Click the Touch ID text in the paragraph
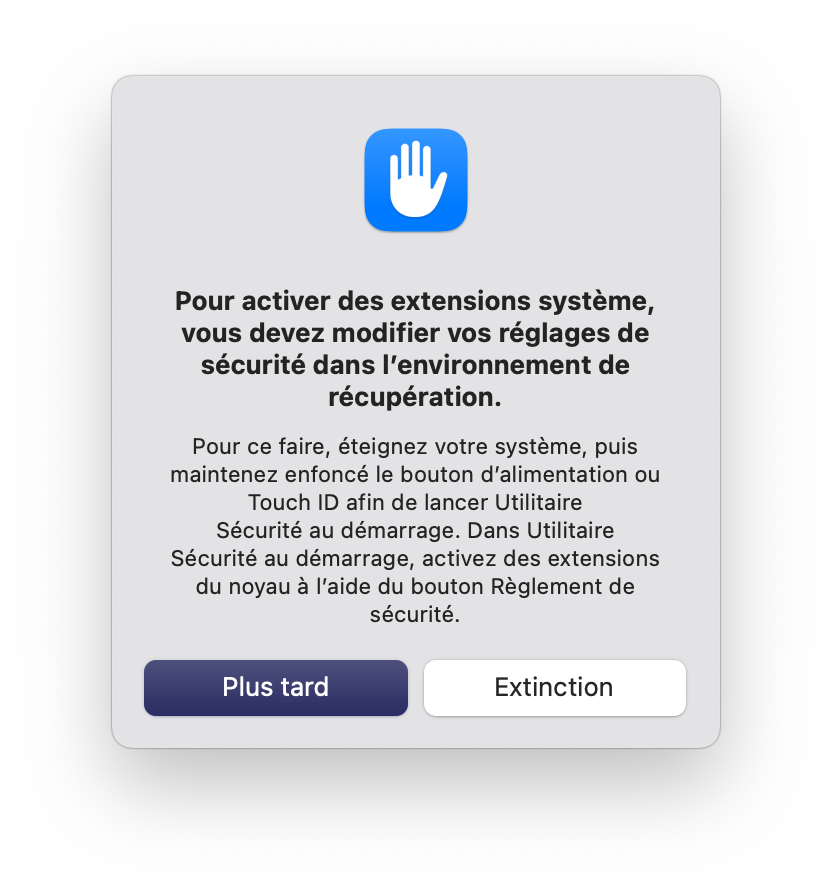Viewport: 832px width, 896px height. tap(293, 502)
